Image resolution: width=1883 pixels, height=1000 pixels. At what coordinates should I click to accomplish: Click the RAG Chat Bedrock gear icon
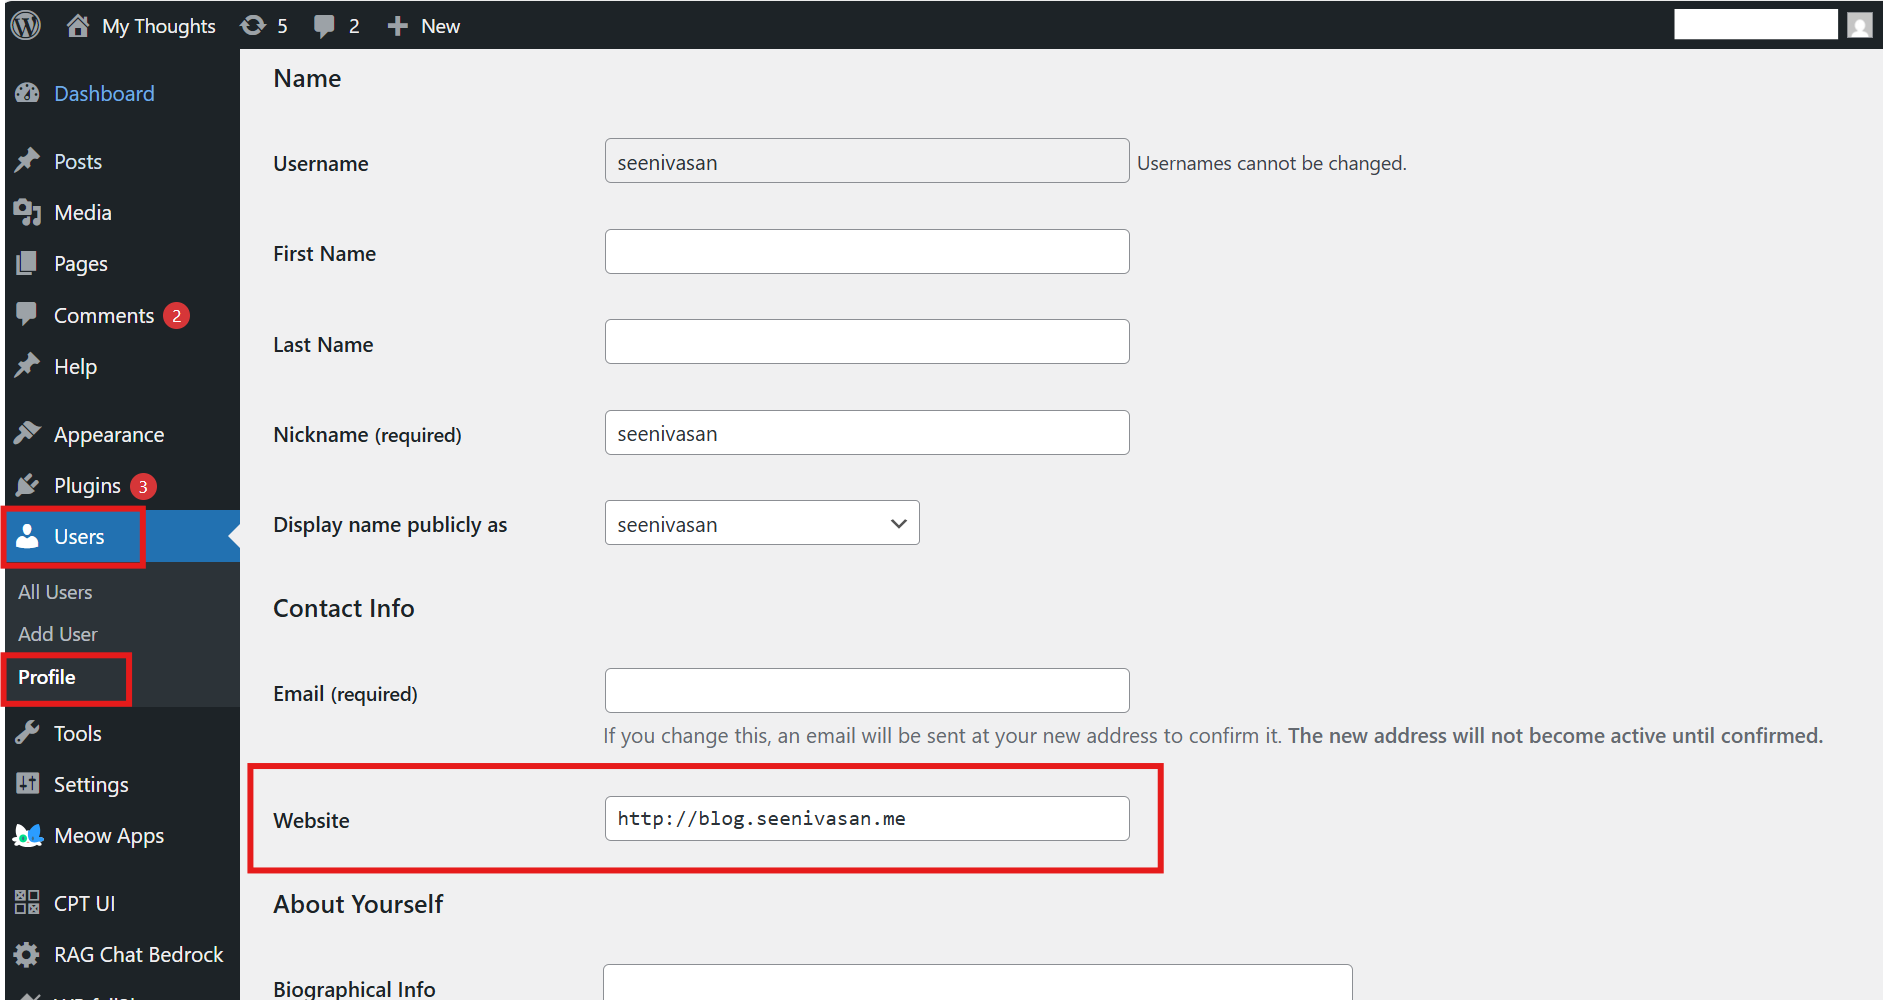click(27, 954)
